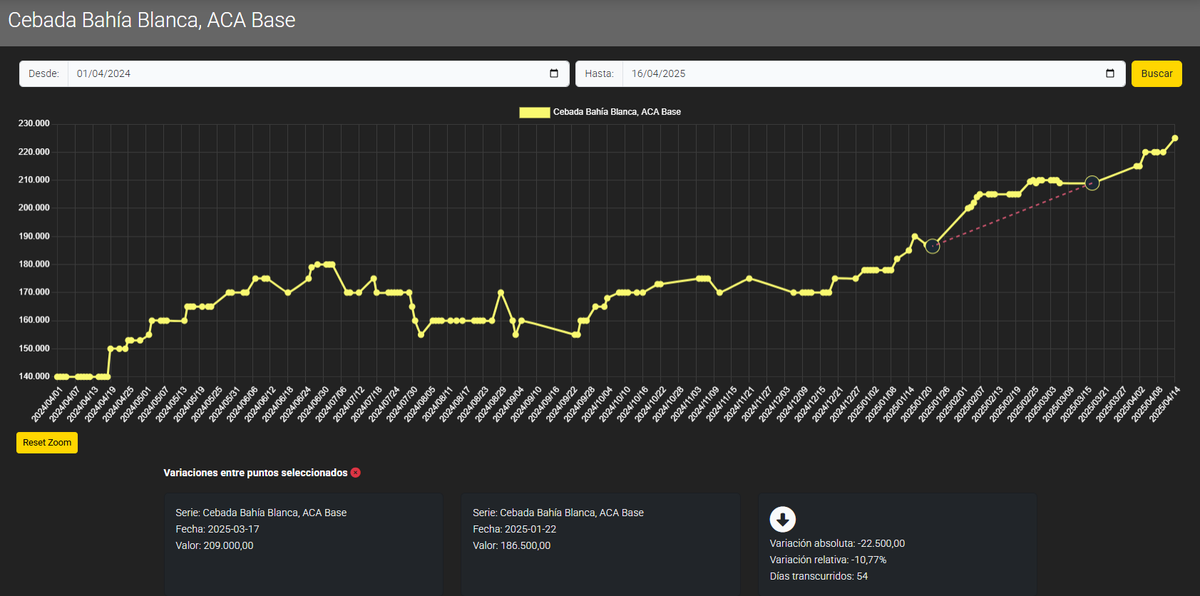Open the Hasta date calendar picker icon
The width and height of the screenshot is (1200, 596).
(1110, 74)
